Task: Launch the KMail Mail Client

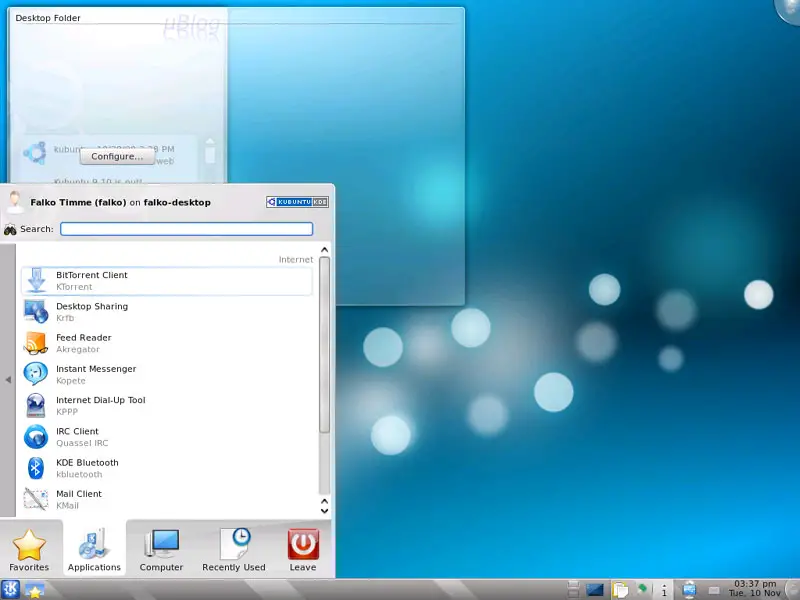Action: click(x=167, y=499)
